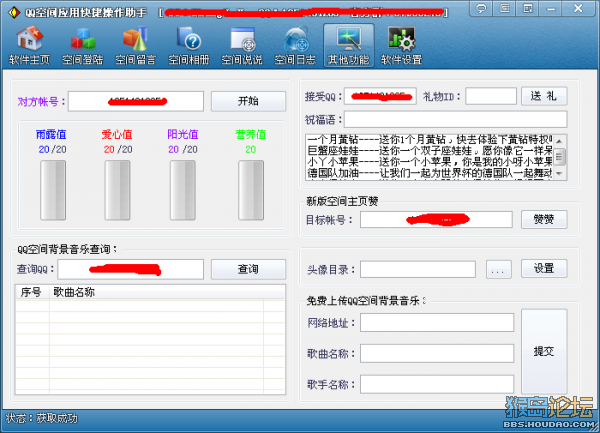This screenshot has height=433, width=600.
Task: Open the 空间留言 message toolbar icon
Action: (135, 46)
